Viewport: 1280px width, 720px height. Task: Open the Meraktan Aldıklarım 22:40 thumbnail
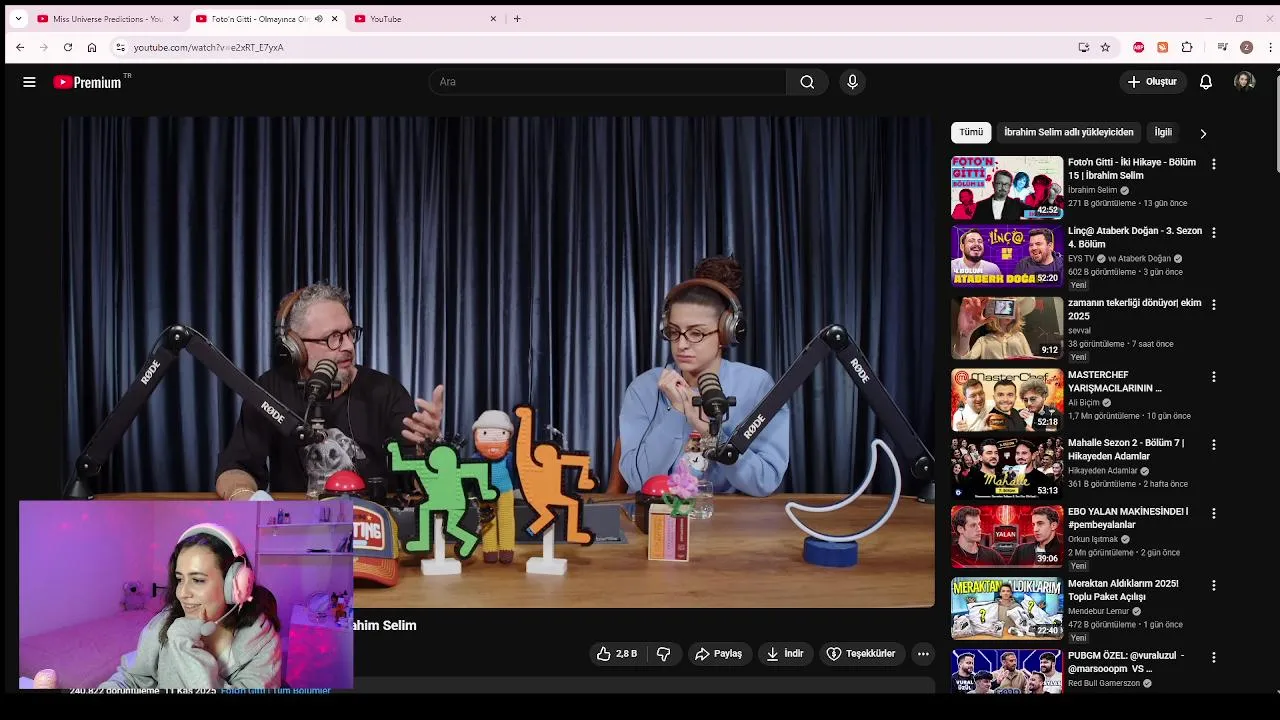click(1007, 608)
